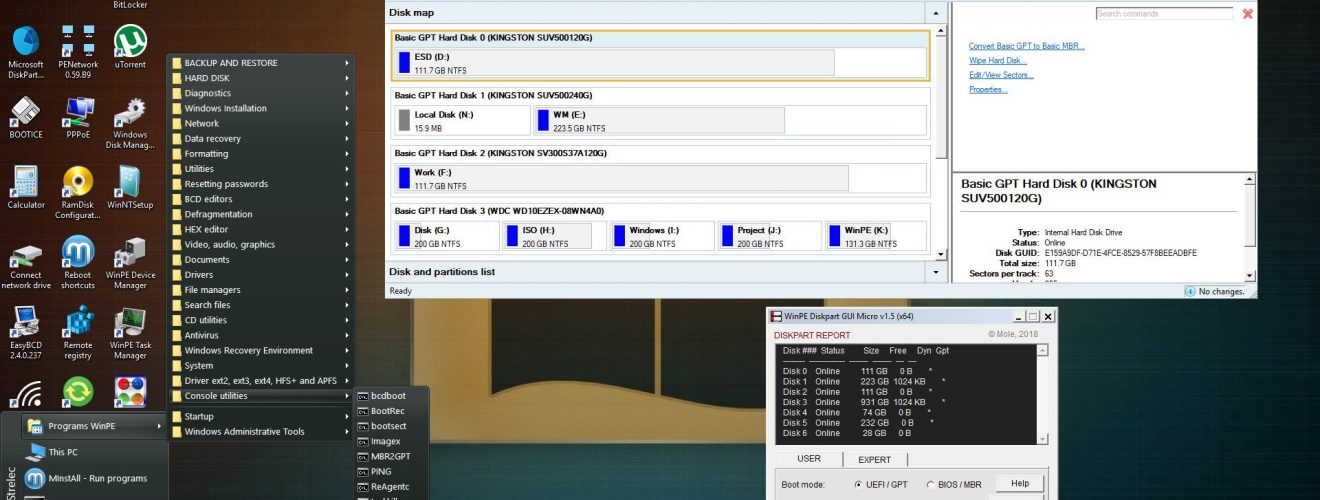Expand Disk and partitions list section
Screen dimensions: 1320x500
pos(936,271)
